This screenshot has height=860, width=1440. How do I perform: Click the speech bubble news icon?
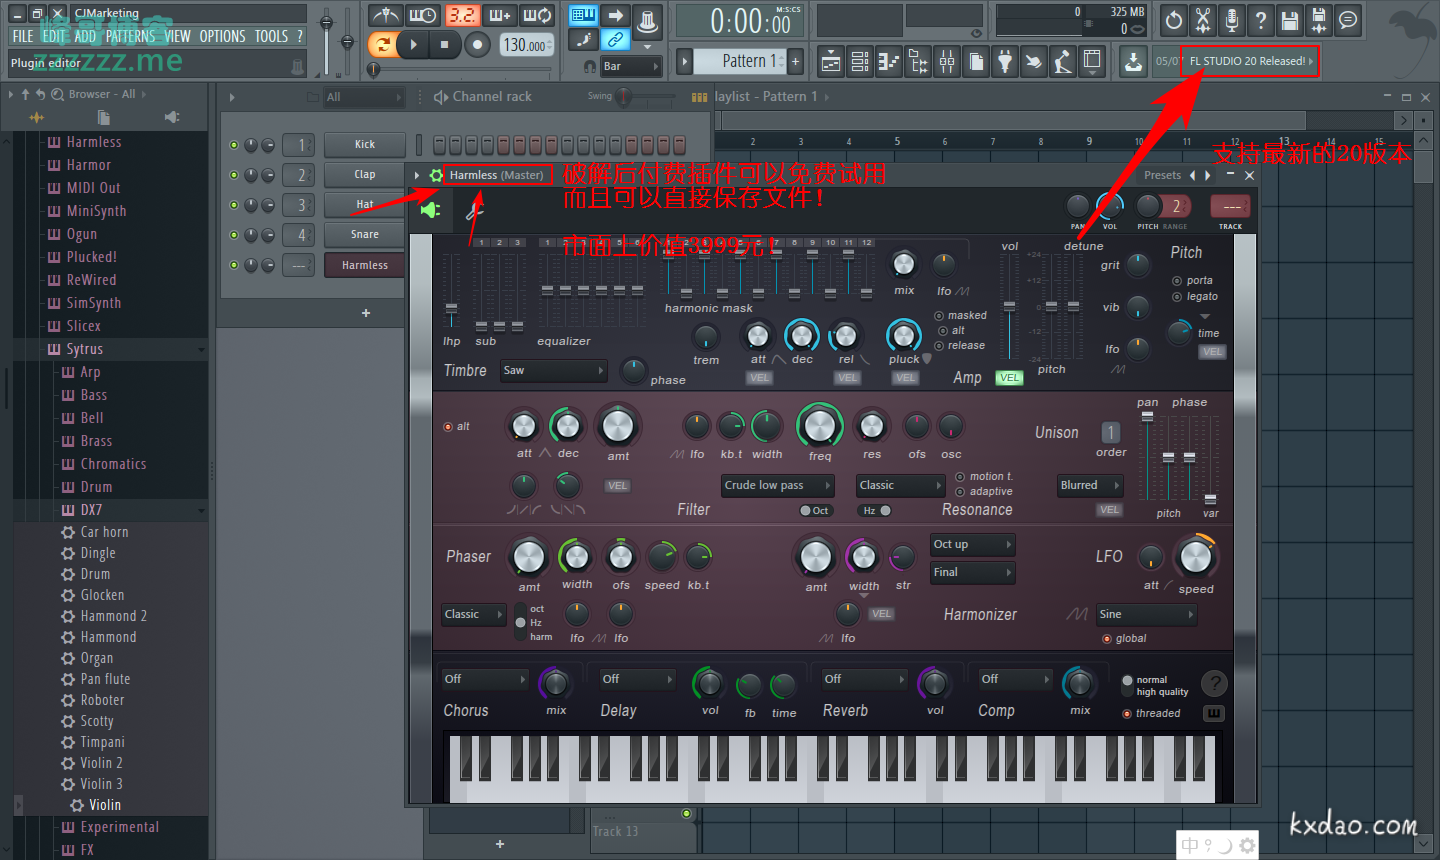tap(1348, 19)
